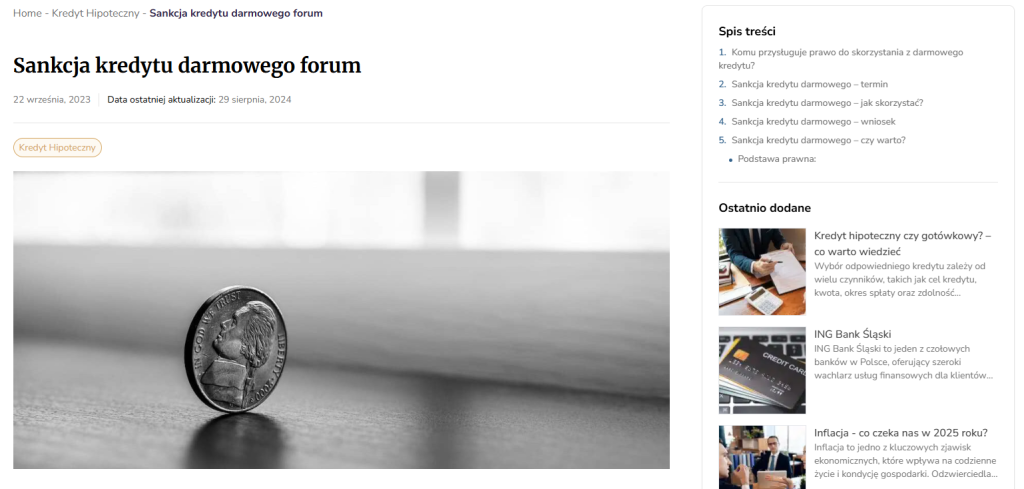The image size is (1024, 489).
Task: Click the 'Sankcja kredytu darmowego forum' headline
Action: pyautogui.click(x=187, y=65)
